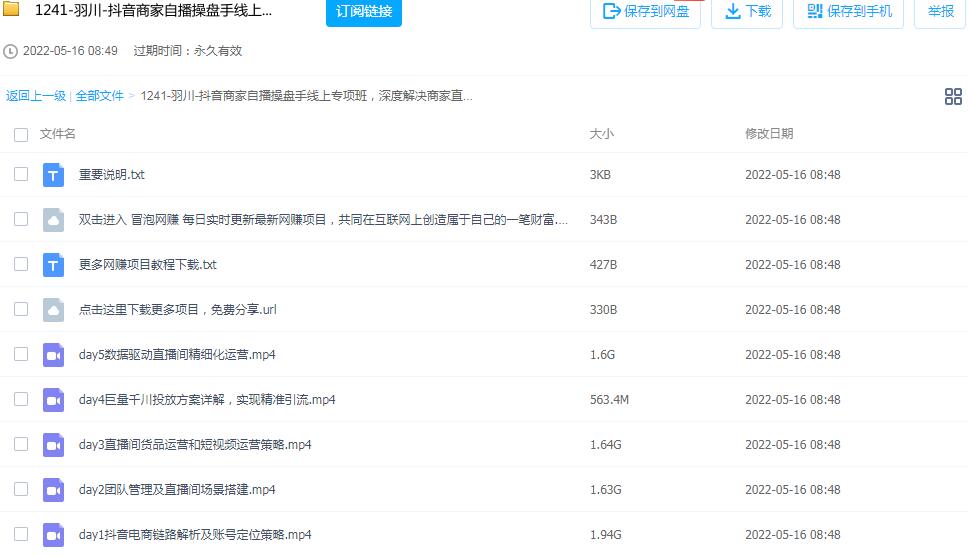Check the box for day5数据驱动直播间 video
The image size is (968, 556).
click(21, 354)
